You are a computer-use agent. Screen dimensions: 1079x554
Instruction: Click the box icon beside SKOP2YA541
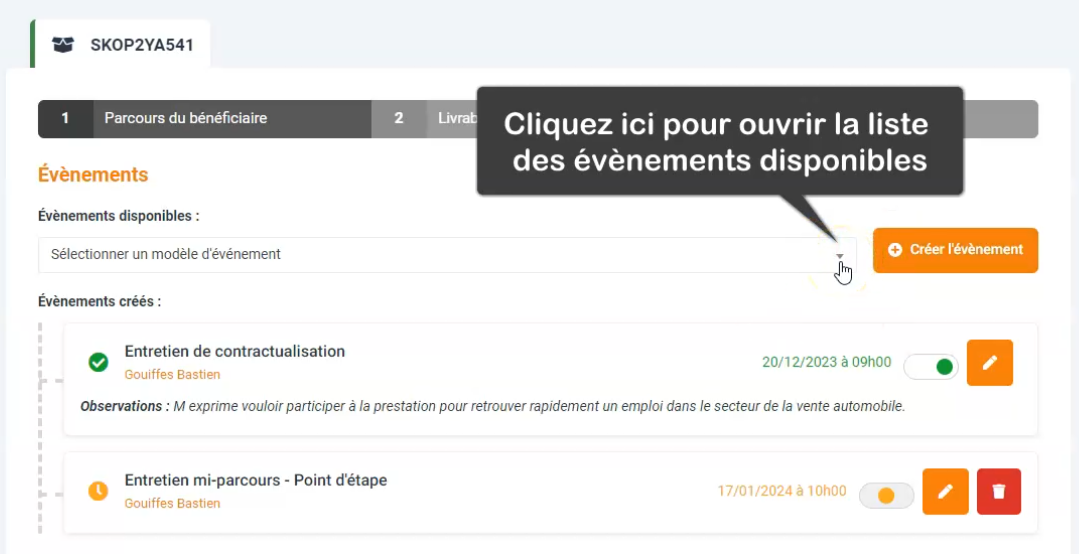(x=63, y=45)
